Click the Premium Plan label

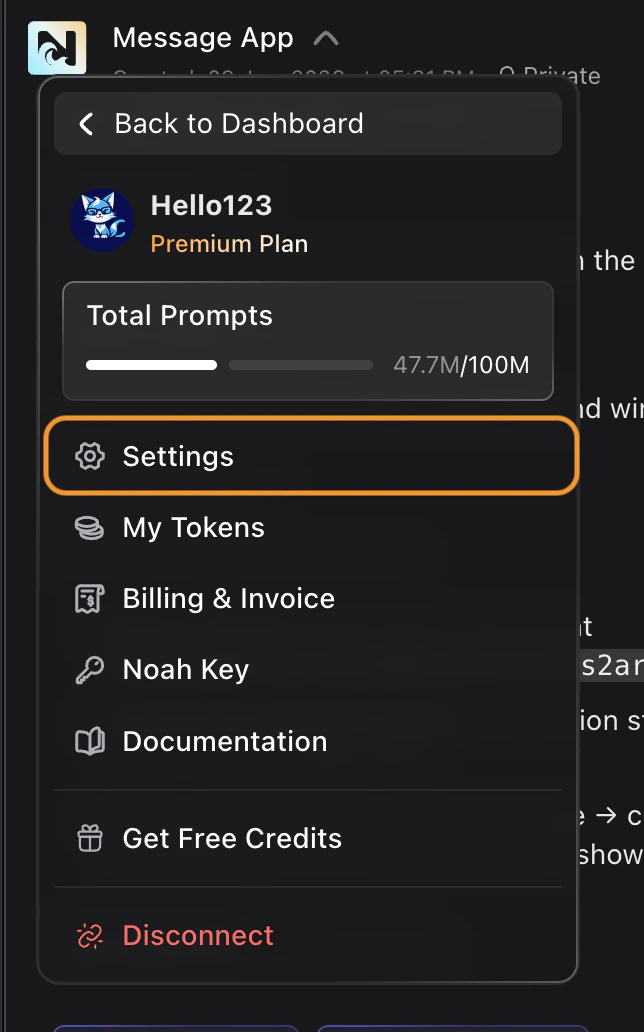pyautogui.click(x=229, y=243)
